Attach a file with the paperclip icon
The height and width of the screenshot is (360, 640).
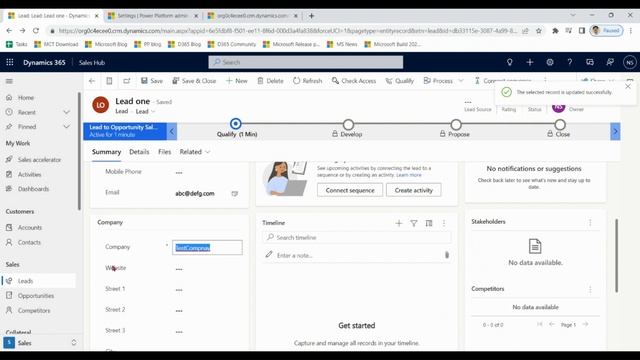point(447,255)
